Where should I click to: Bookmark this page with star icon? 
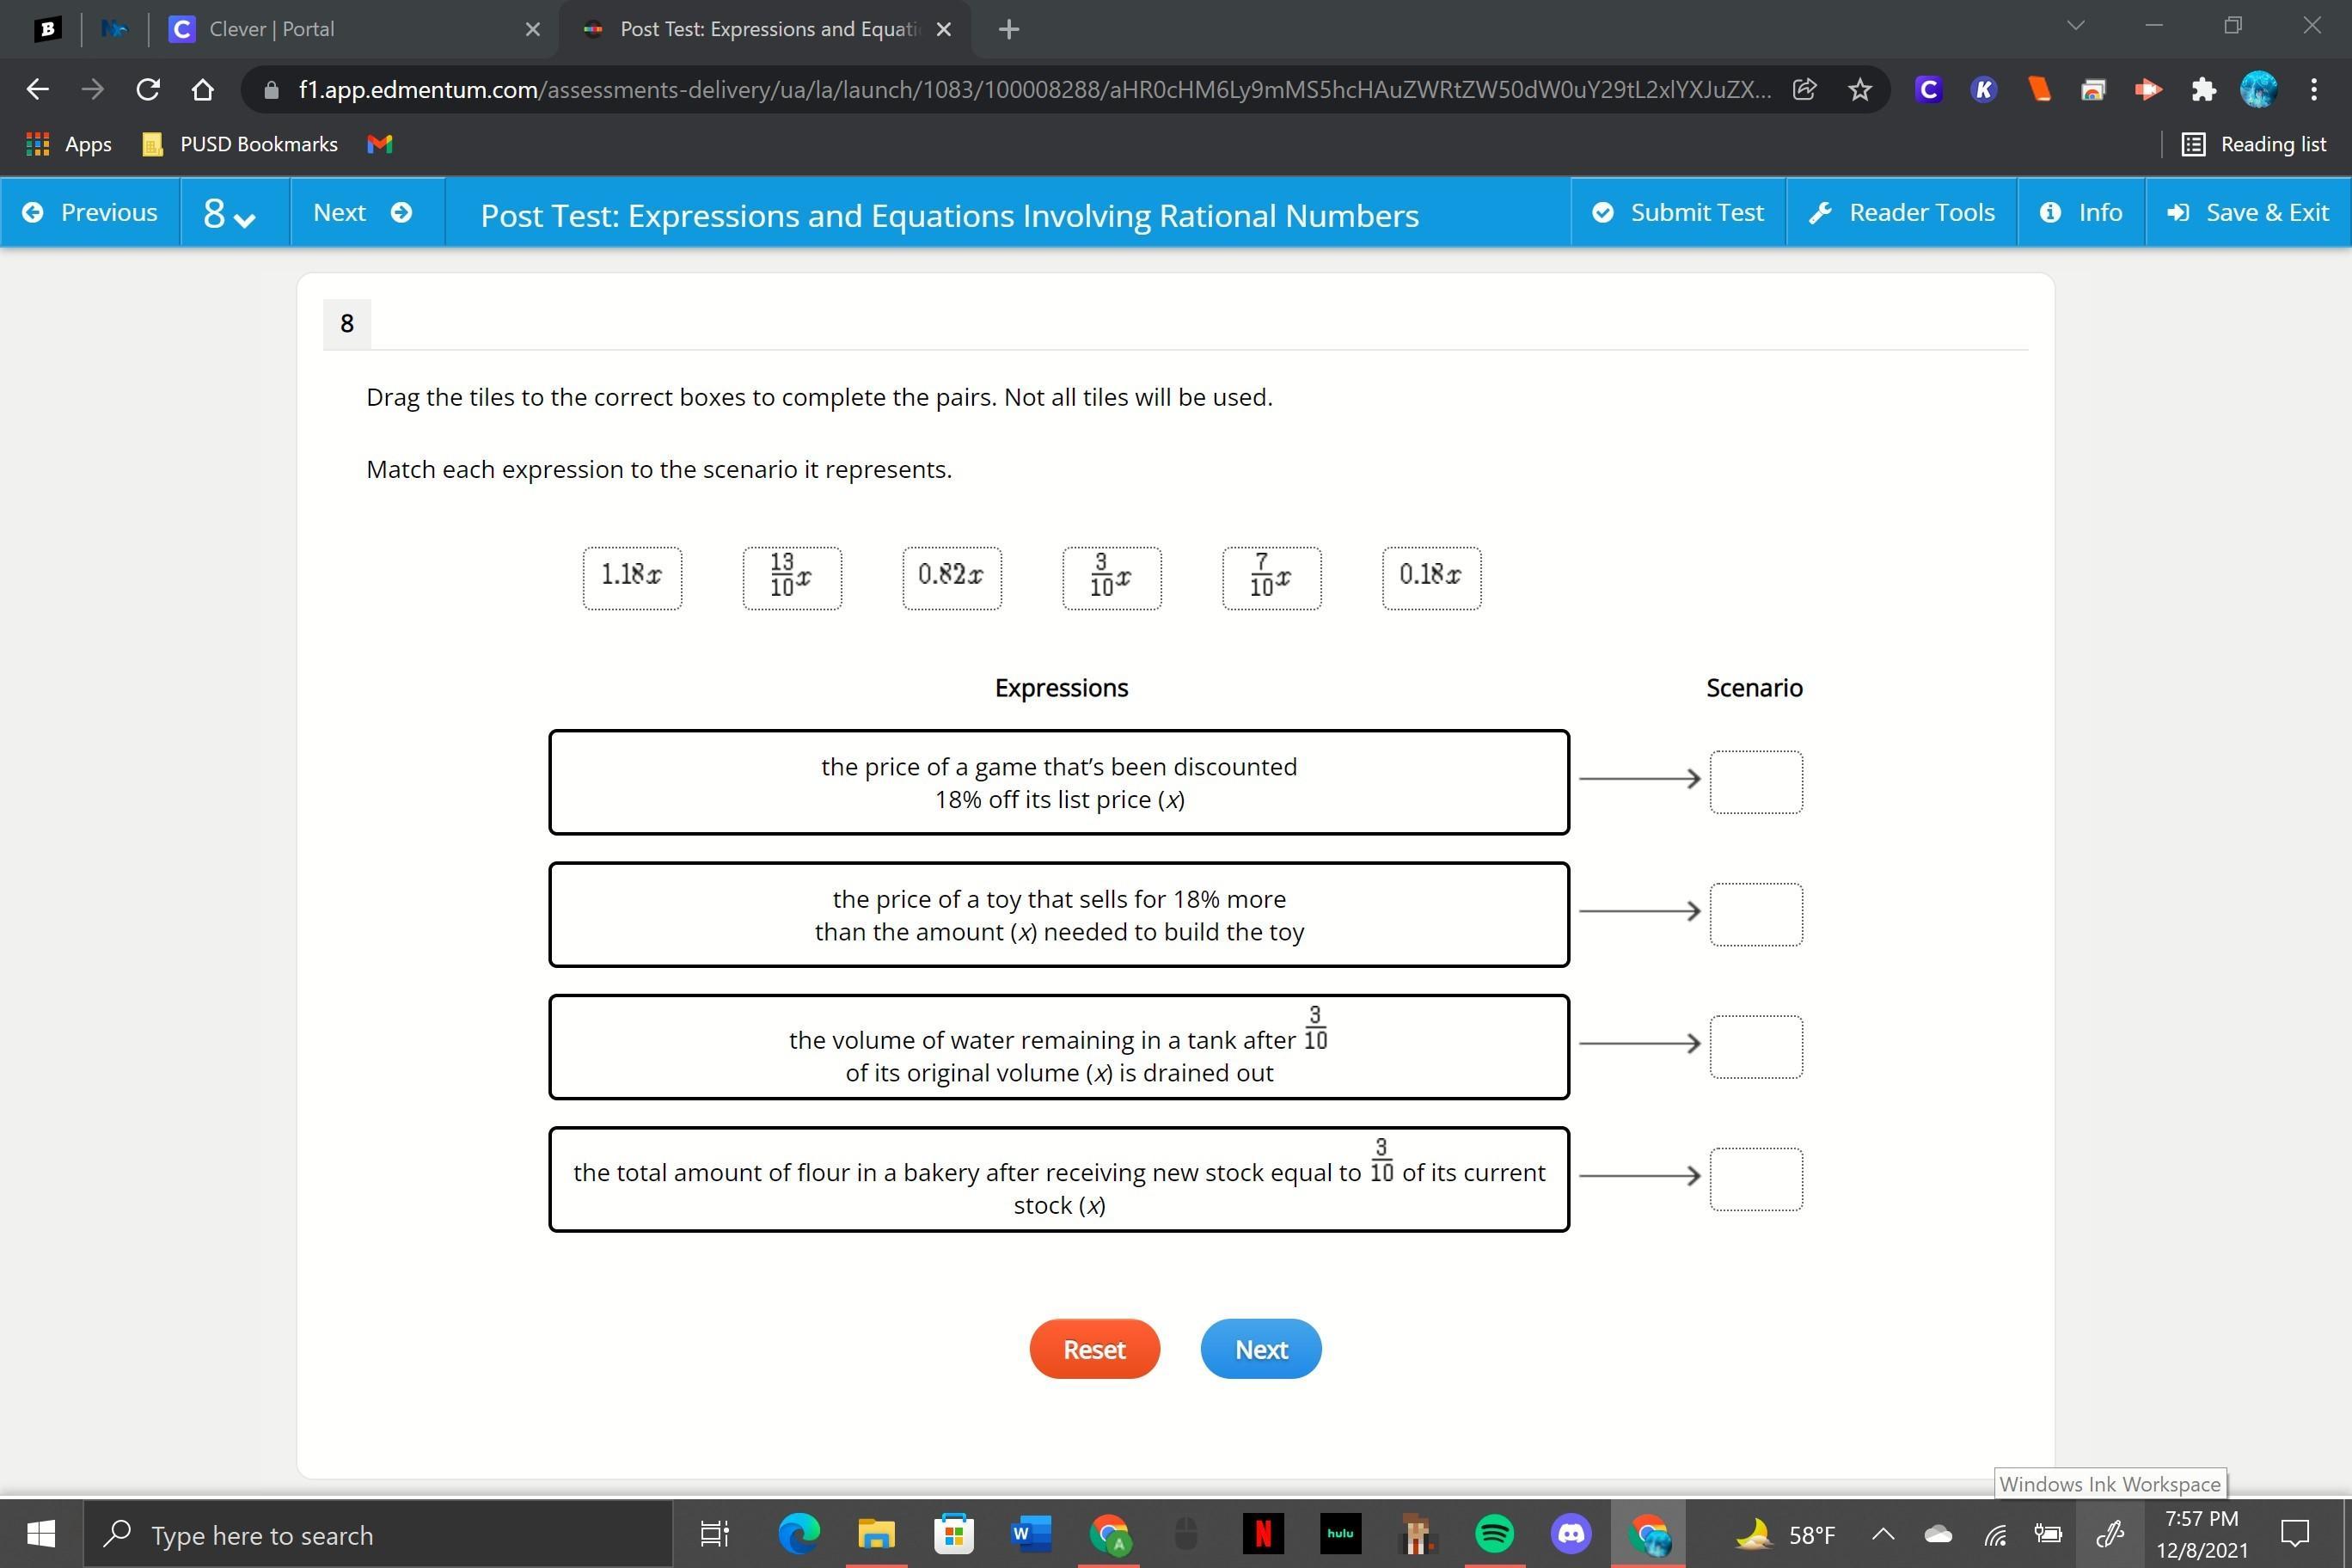(x=1859, y=90)
